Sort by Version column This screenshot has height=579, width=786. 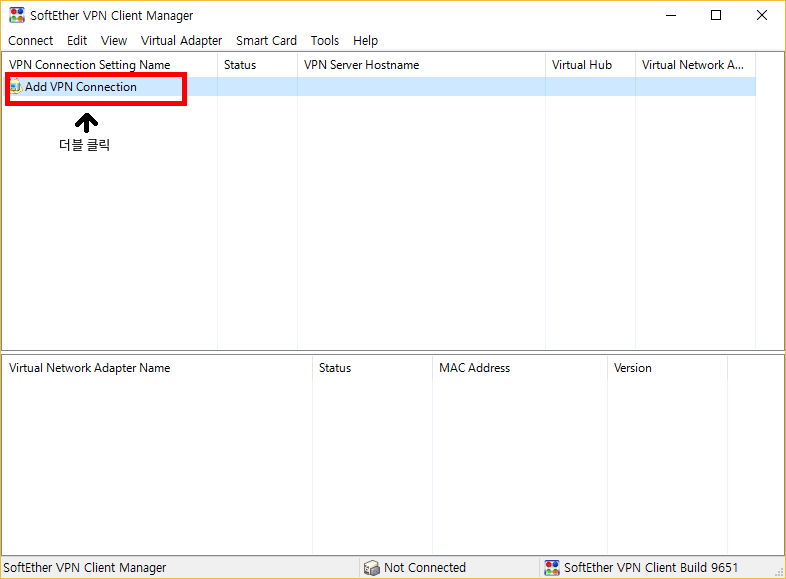(667, 368)
